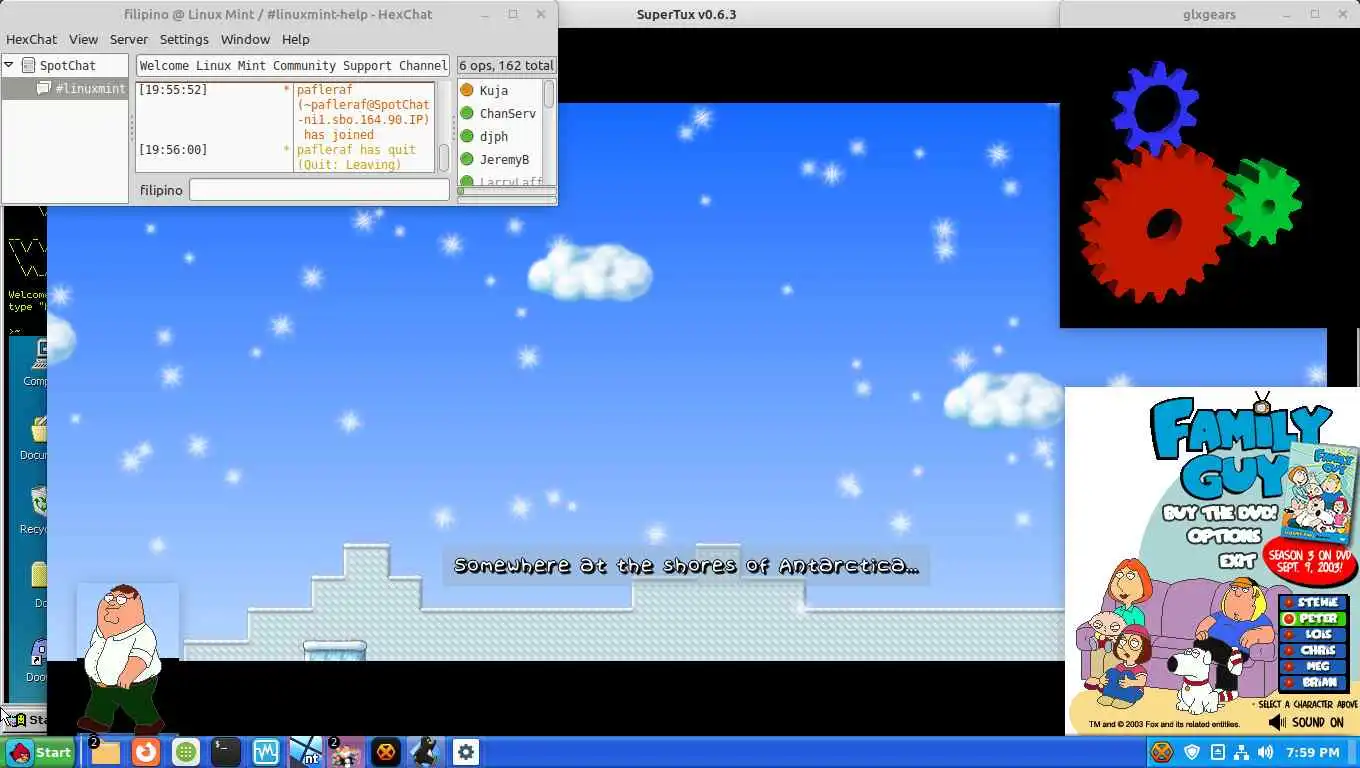This screenshot has height=768, width=1360.
Task: Launch the orange Firefox-style browser icon in taskbar
Action: click(x=146, y=752)
